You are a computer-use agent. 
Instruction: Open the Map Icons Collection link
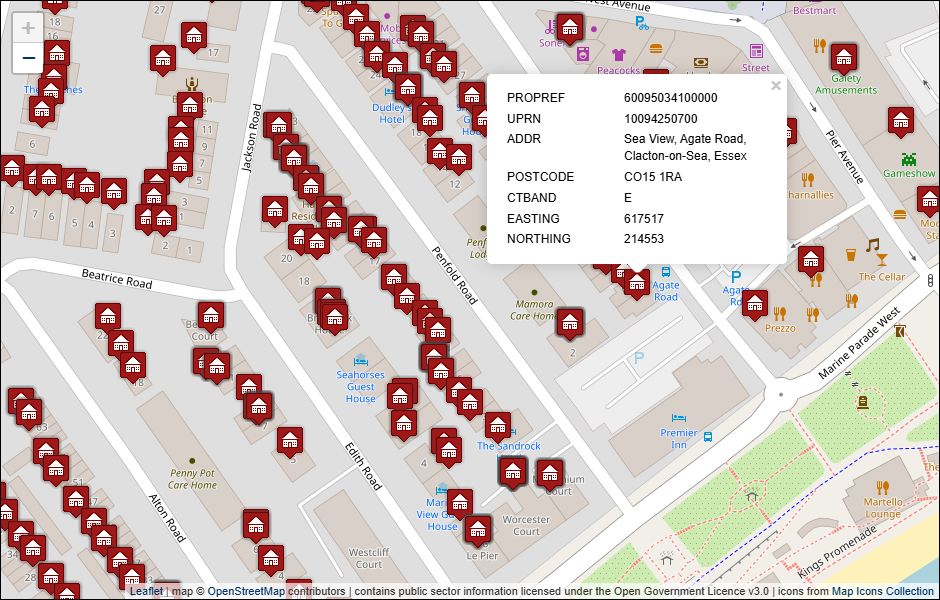click(x=882, y=591)
